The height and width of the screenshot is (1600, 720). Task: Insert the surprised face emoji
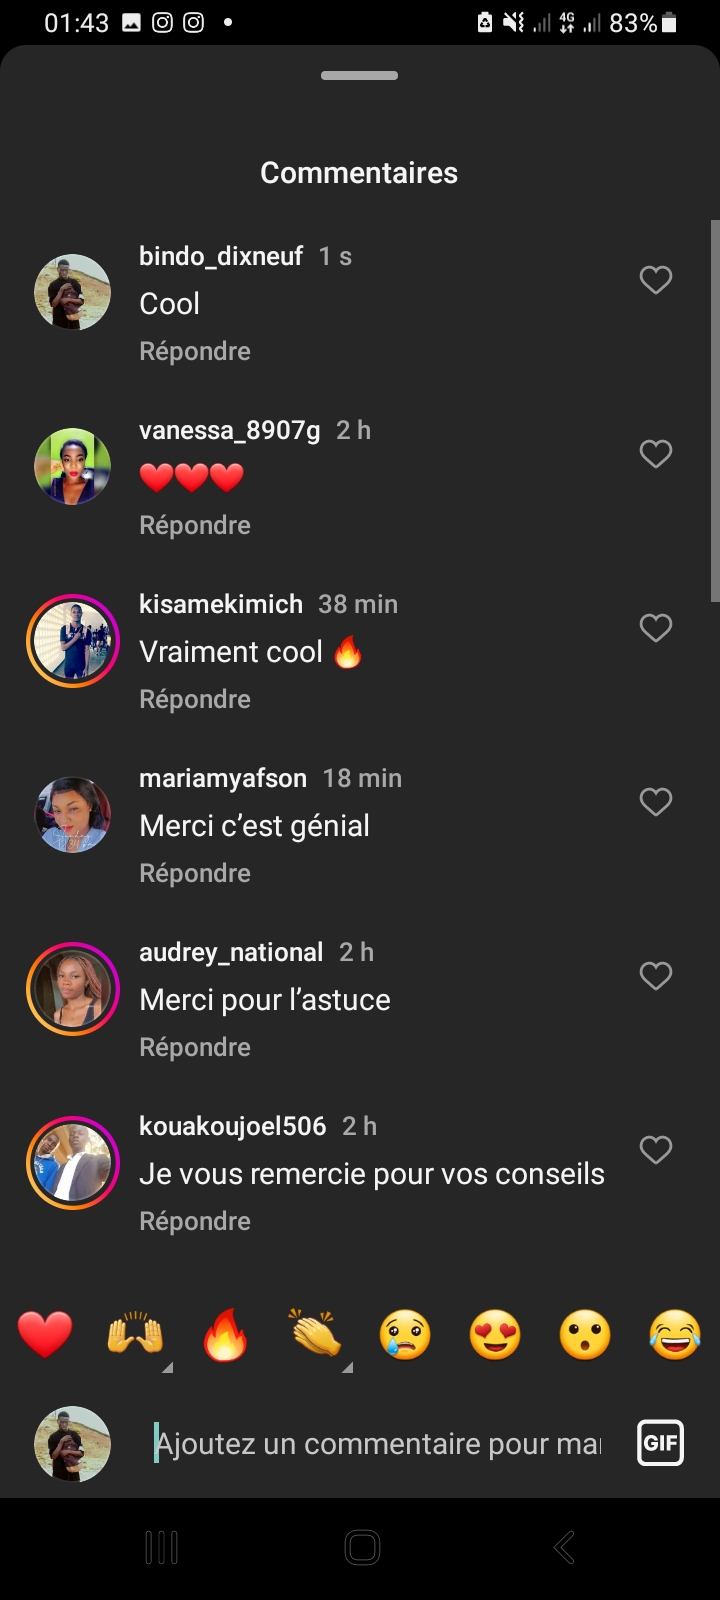coord(585,1335)
